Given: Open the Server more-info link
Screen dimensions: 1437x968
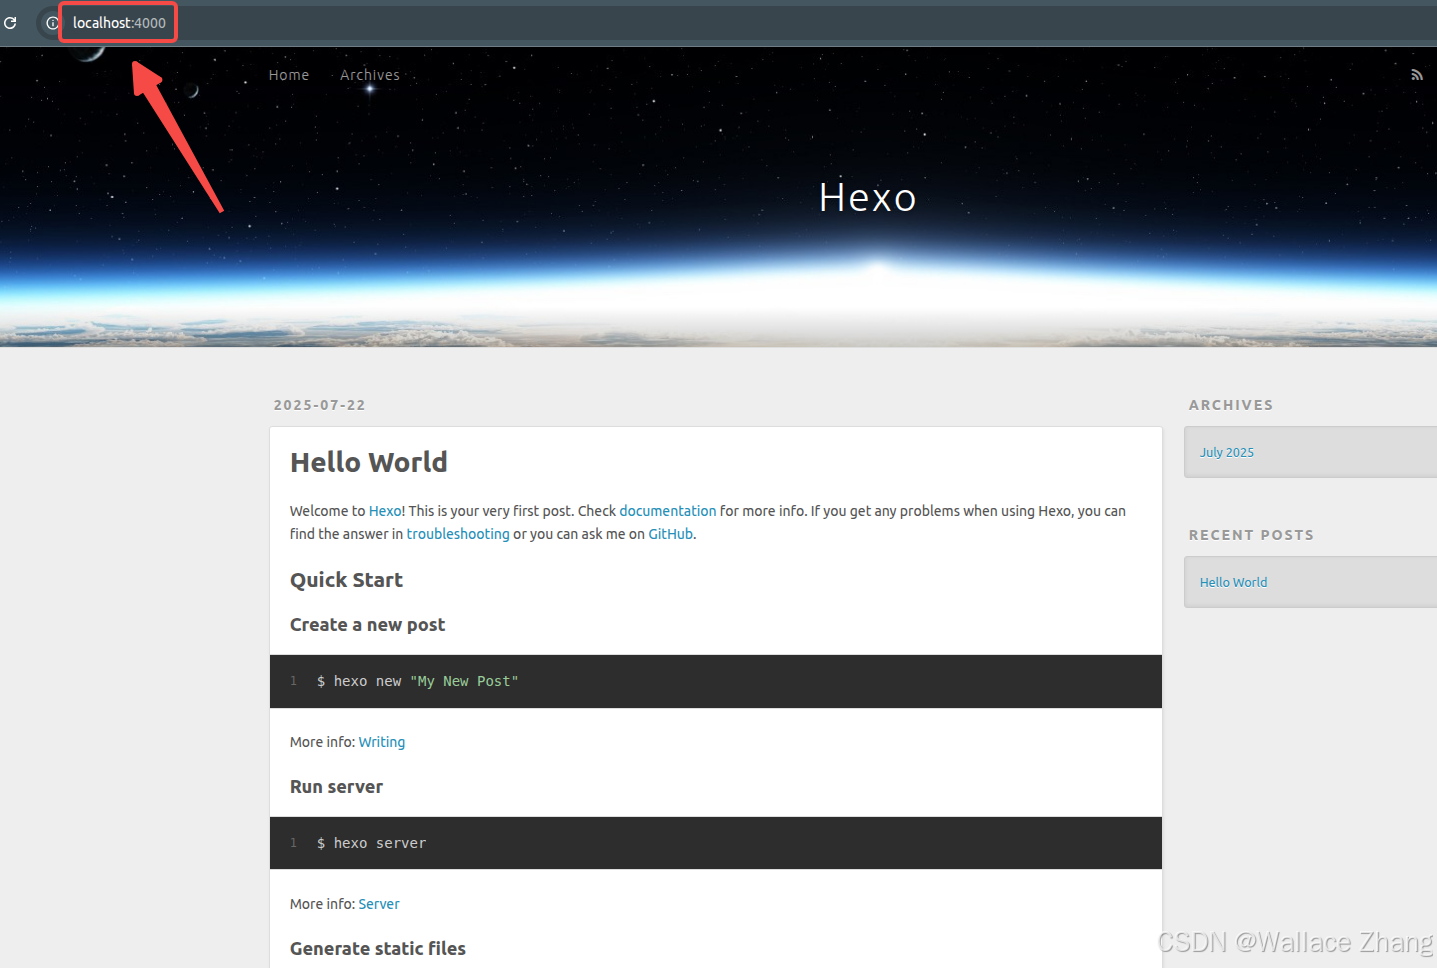Looking at the screenshot, I should (379, 904).
